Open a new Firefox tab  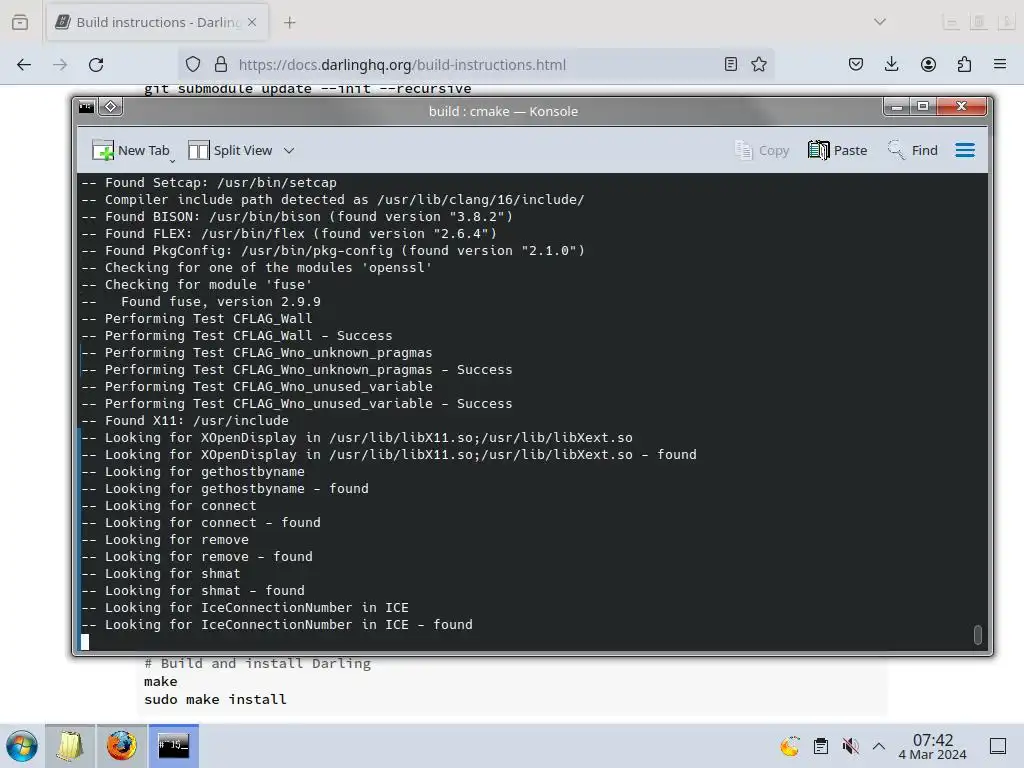pyautogui.click(x=289, y=23)
